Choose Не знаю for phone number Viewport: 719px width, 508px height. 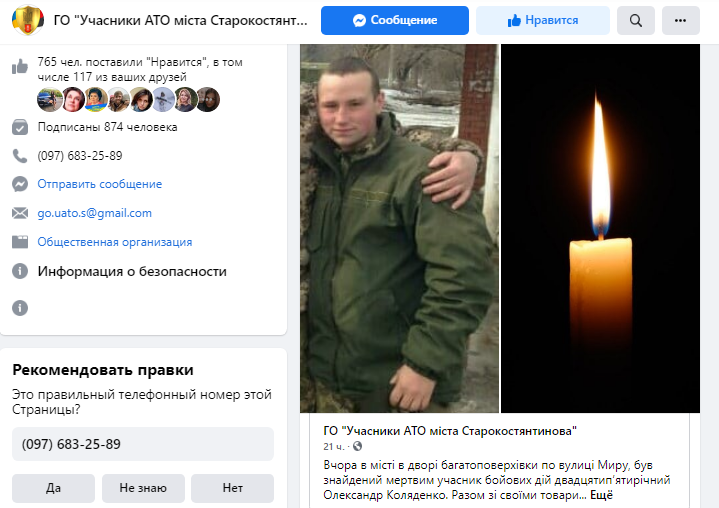click(x=143, y=488)
